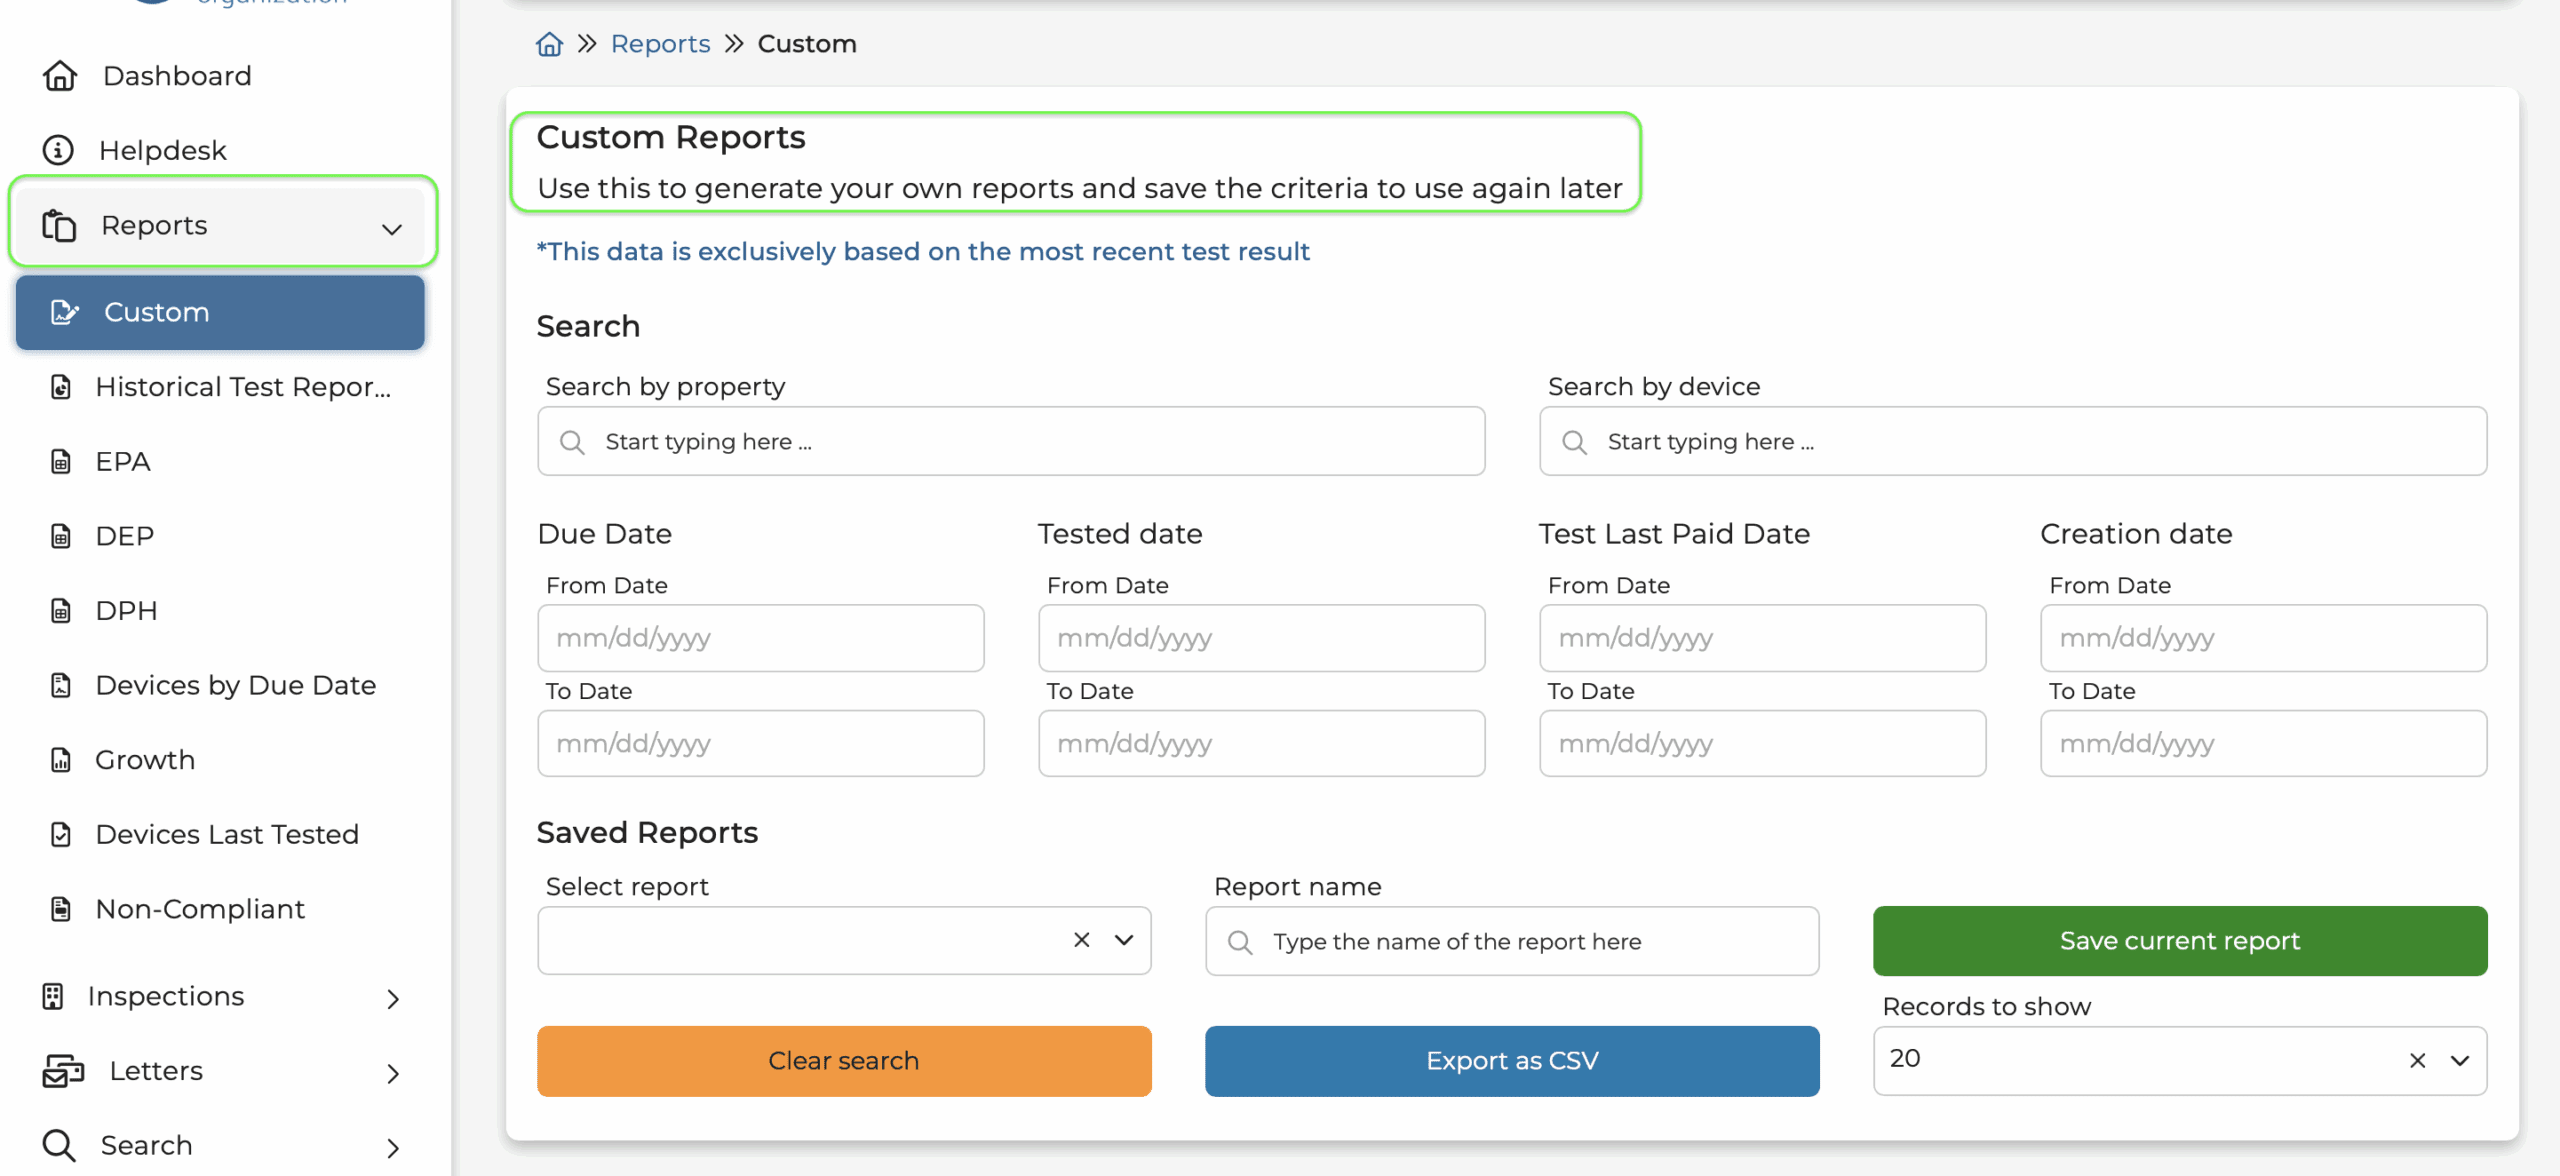This screenshot has width=2560, height=1176.
Task: Click the Dashboard house icon in sidebar
Action: (60, 76)
